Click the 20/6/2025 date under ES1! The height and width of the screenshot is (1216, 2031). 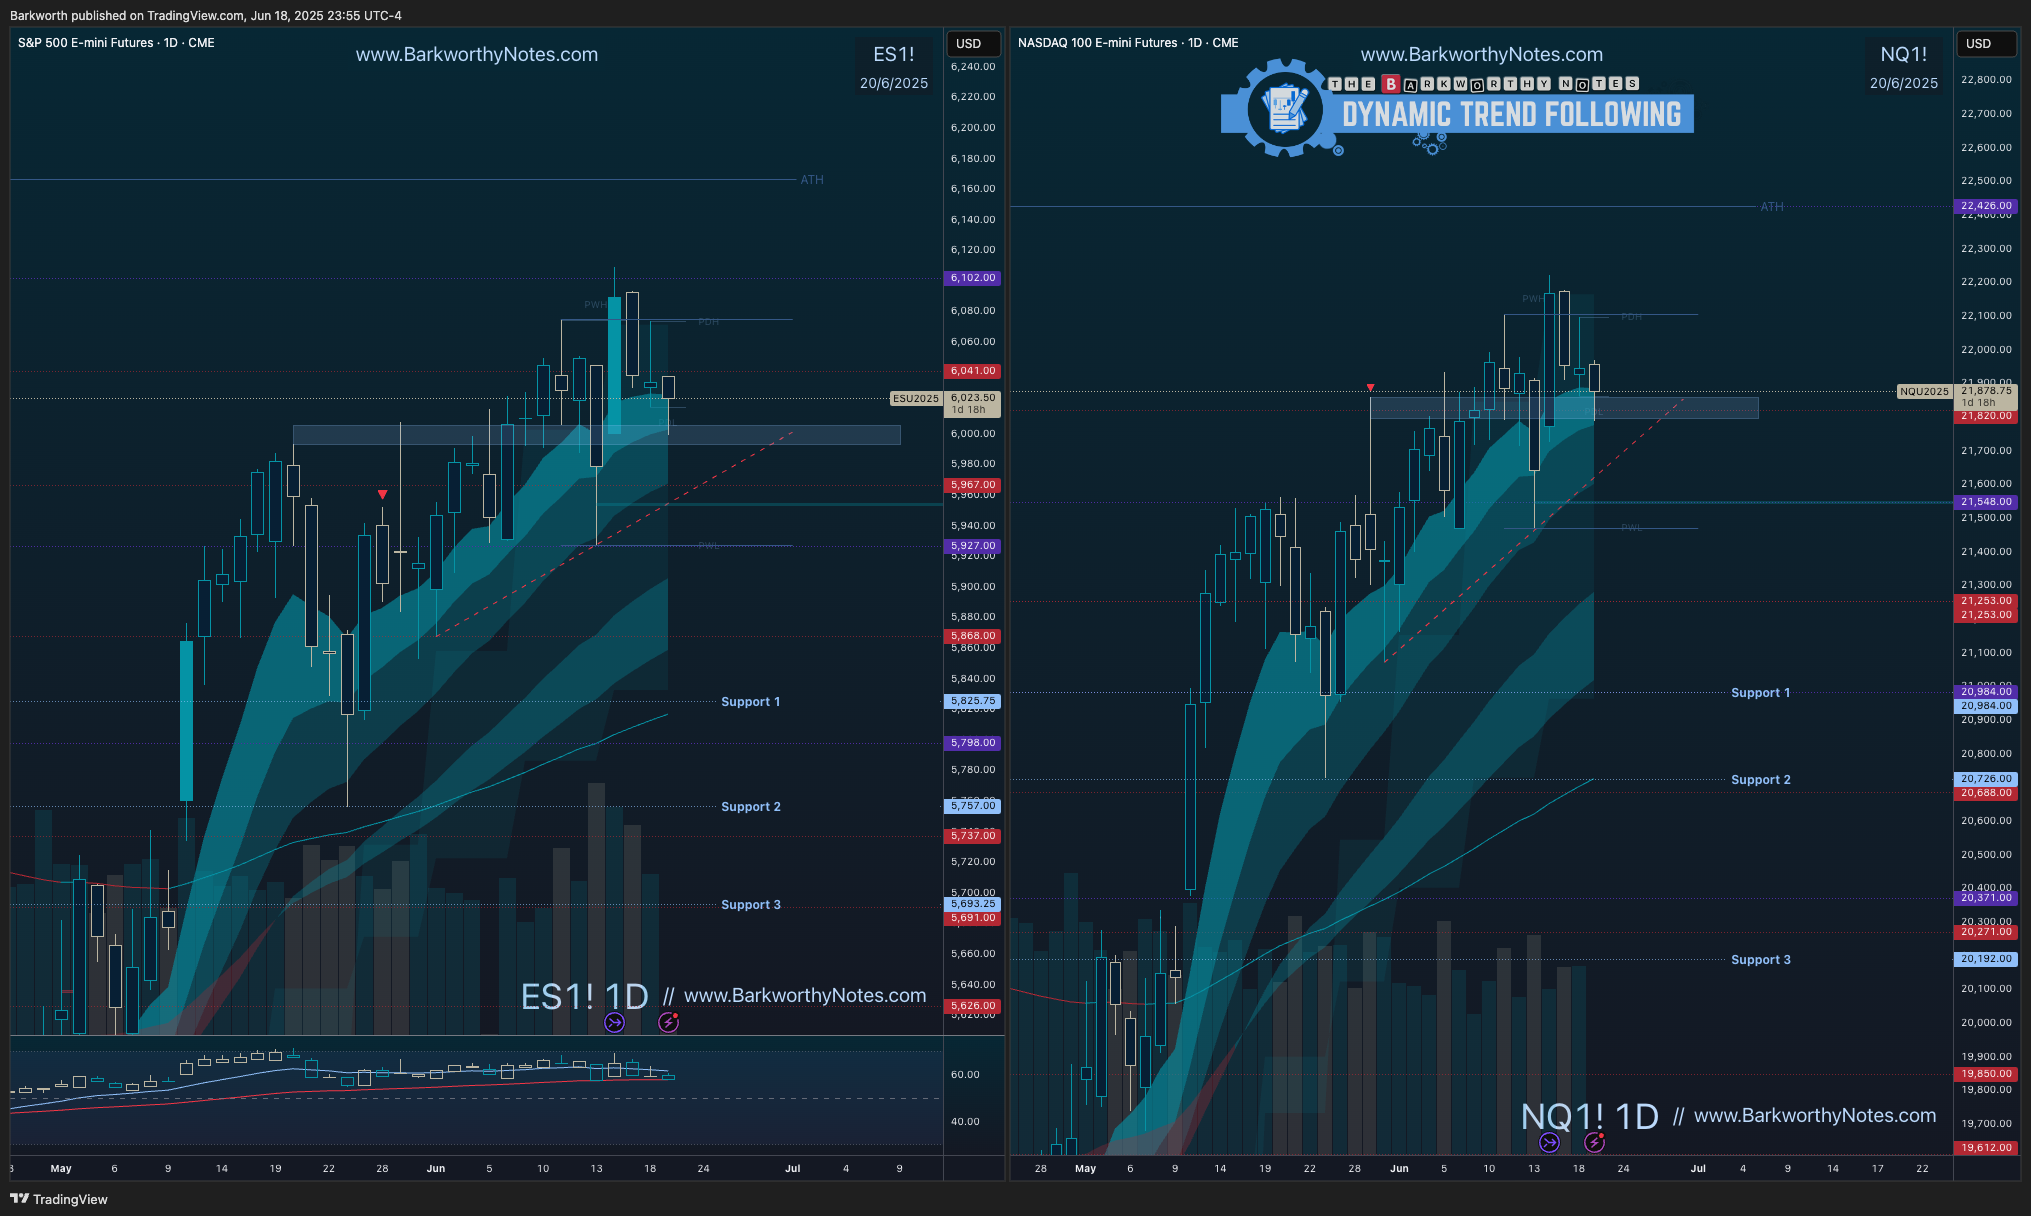[894, 83]
